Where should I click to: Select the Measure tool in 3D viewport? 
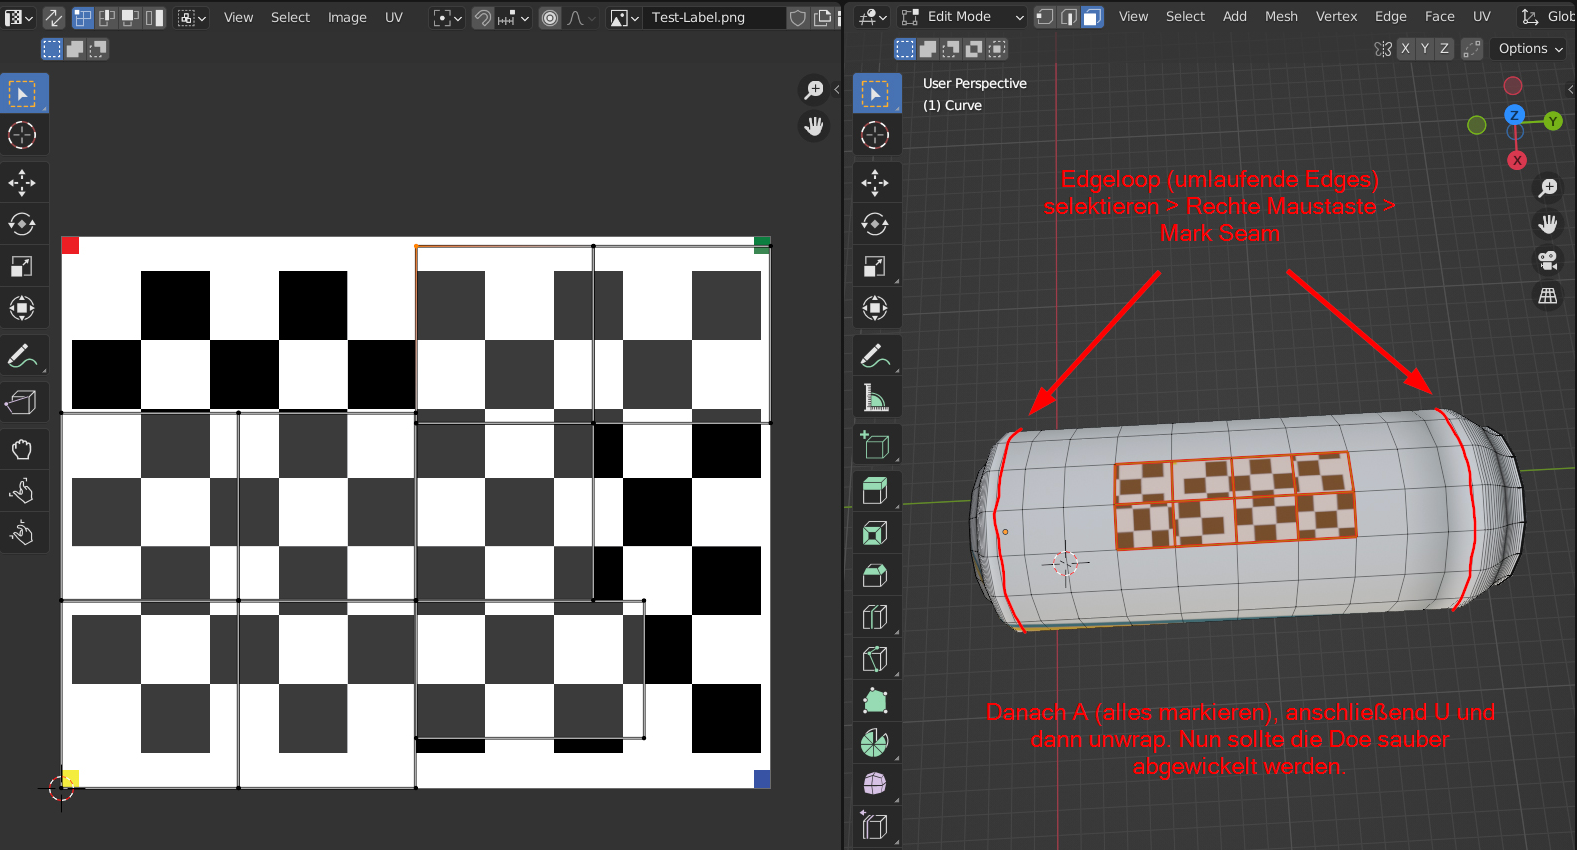(x=875, y=398)
